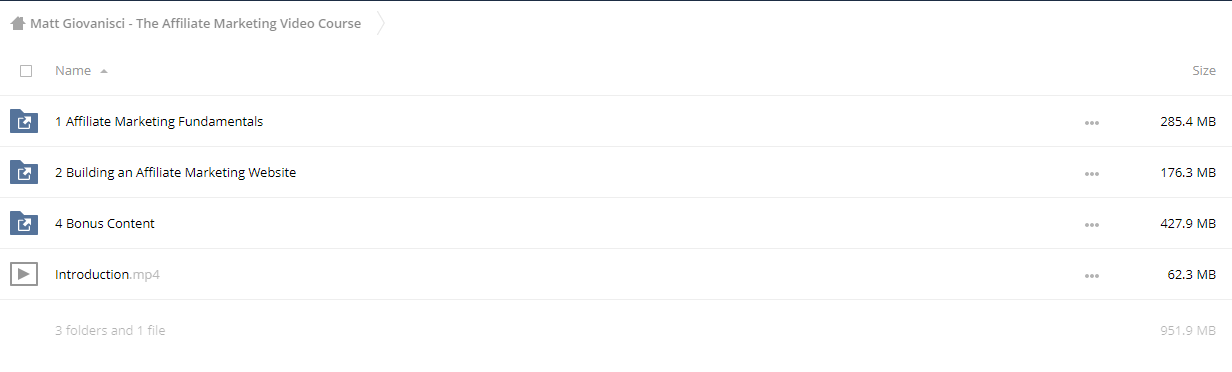Toggle the select-all checkbox in header
1232x372 pixels.
coord(26,71)
